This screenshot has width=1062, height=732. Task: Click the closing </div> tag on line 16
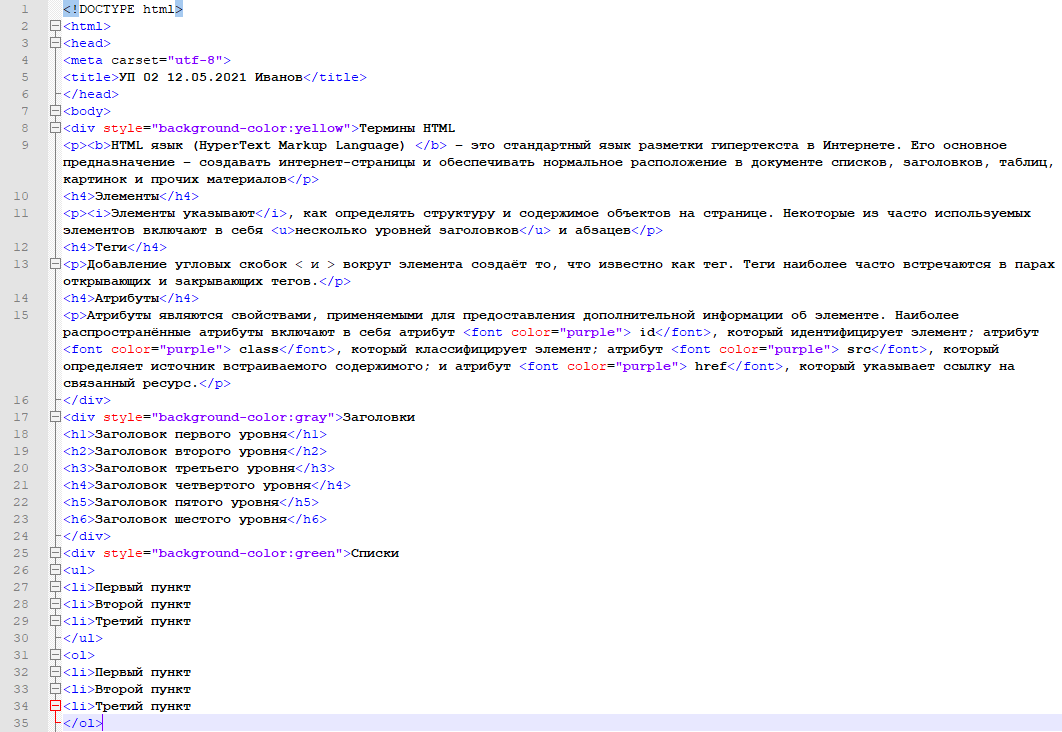(x=87, y=400)
